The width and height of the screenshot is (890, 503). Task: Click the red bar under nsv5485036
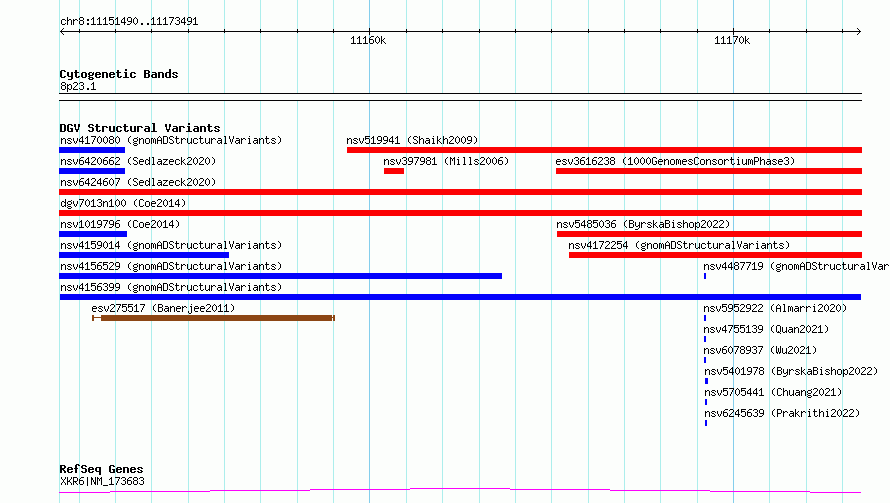(x=710, y=234)
